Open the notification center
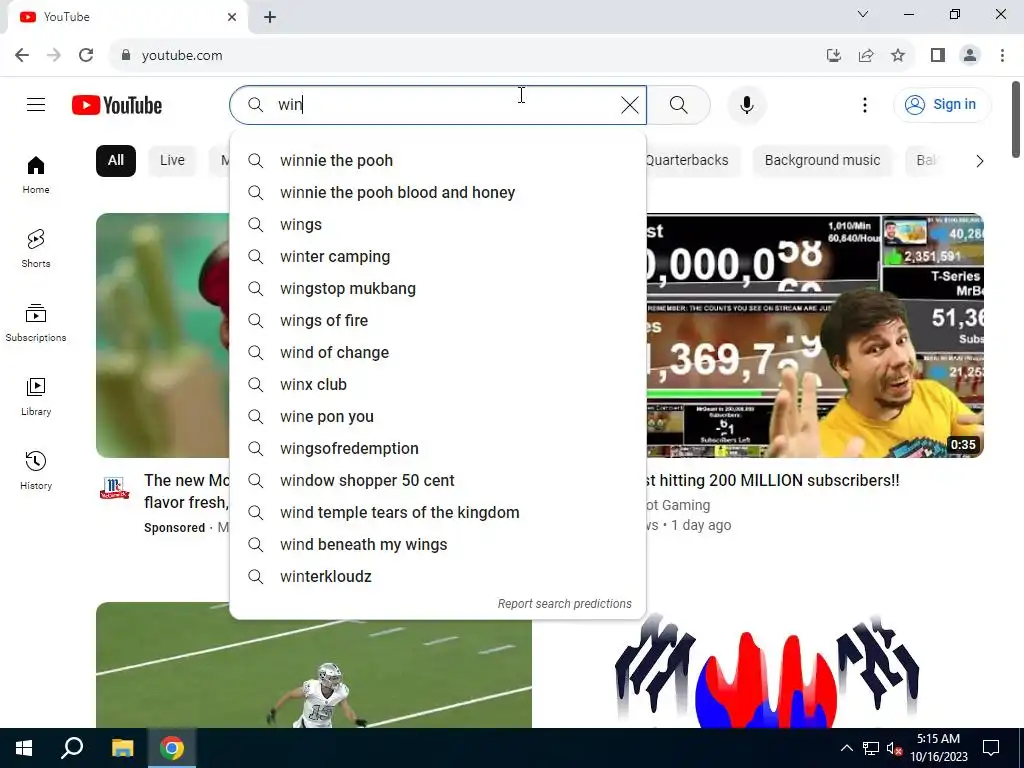The width and height of the screenshot is (1024, 768). point(991,748)
